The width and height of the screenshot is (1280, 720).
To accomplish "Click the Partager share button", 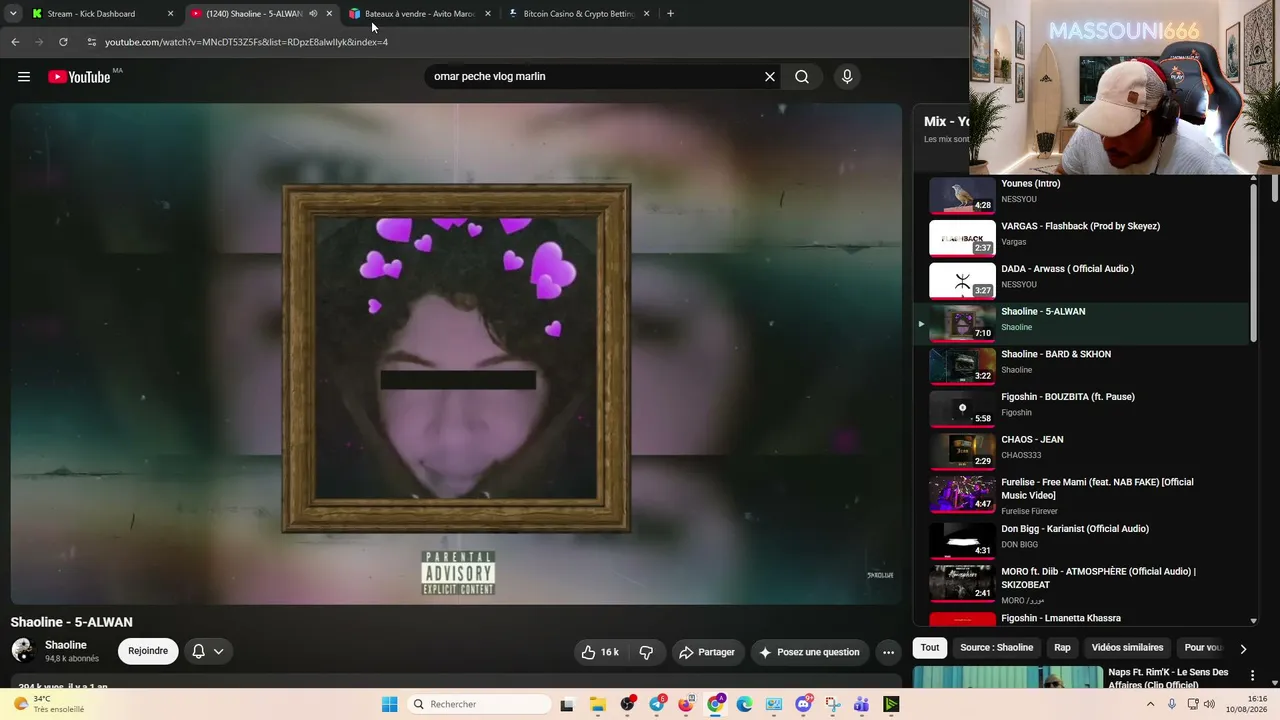I will pyautogui.click(x=707, y=652).
